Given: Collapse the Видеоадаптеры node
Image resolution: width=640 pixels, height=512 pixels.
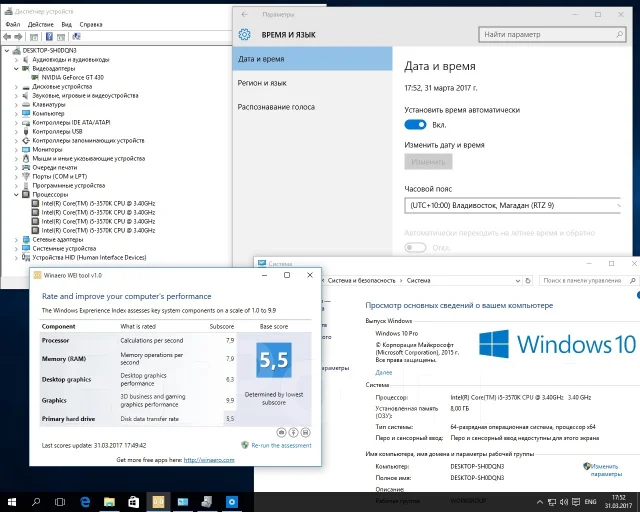Looking at the screenshot, I should point(16,69).
